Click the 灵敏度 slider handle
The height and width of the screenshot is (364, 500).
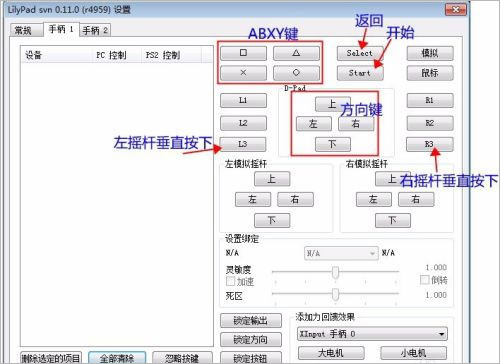335,272
